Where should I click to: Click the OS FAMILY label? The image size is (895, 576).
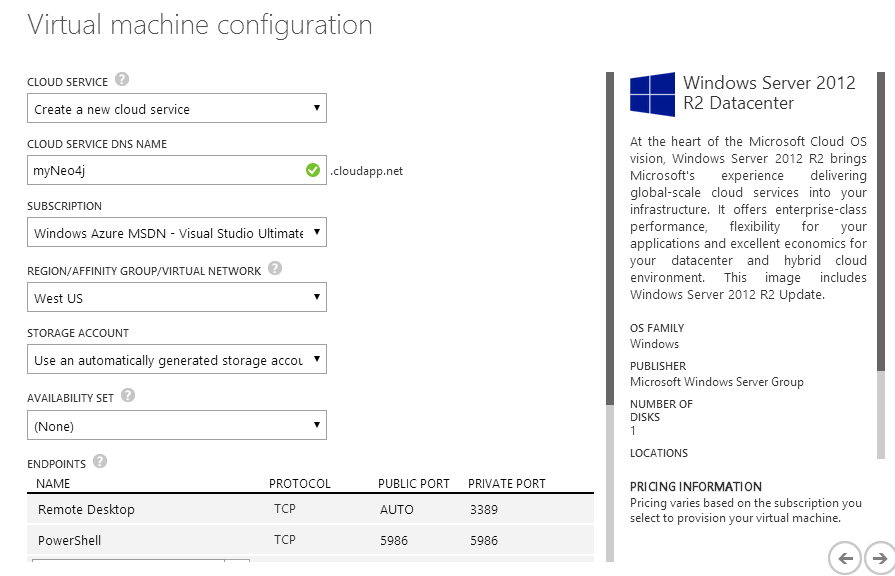click(657, 328)
